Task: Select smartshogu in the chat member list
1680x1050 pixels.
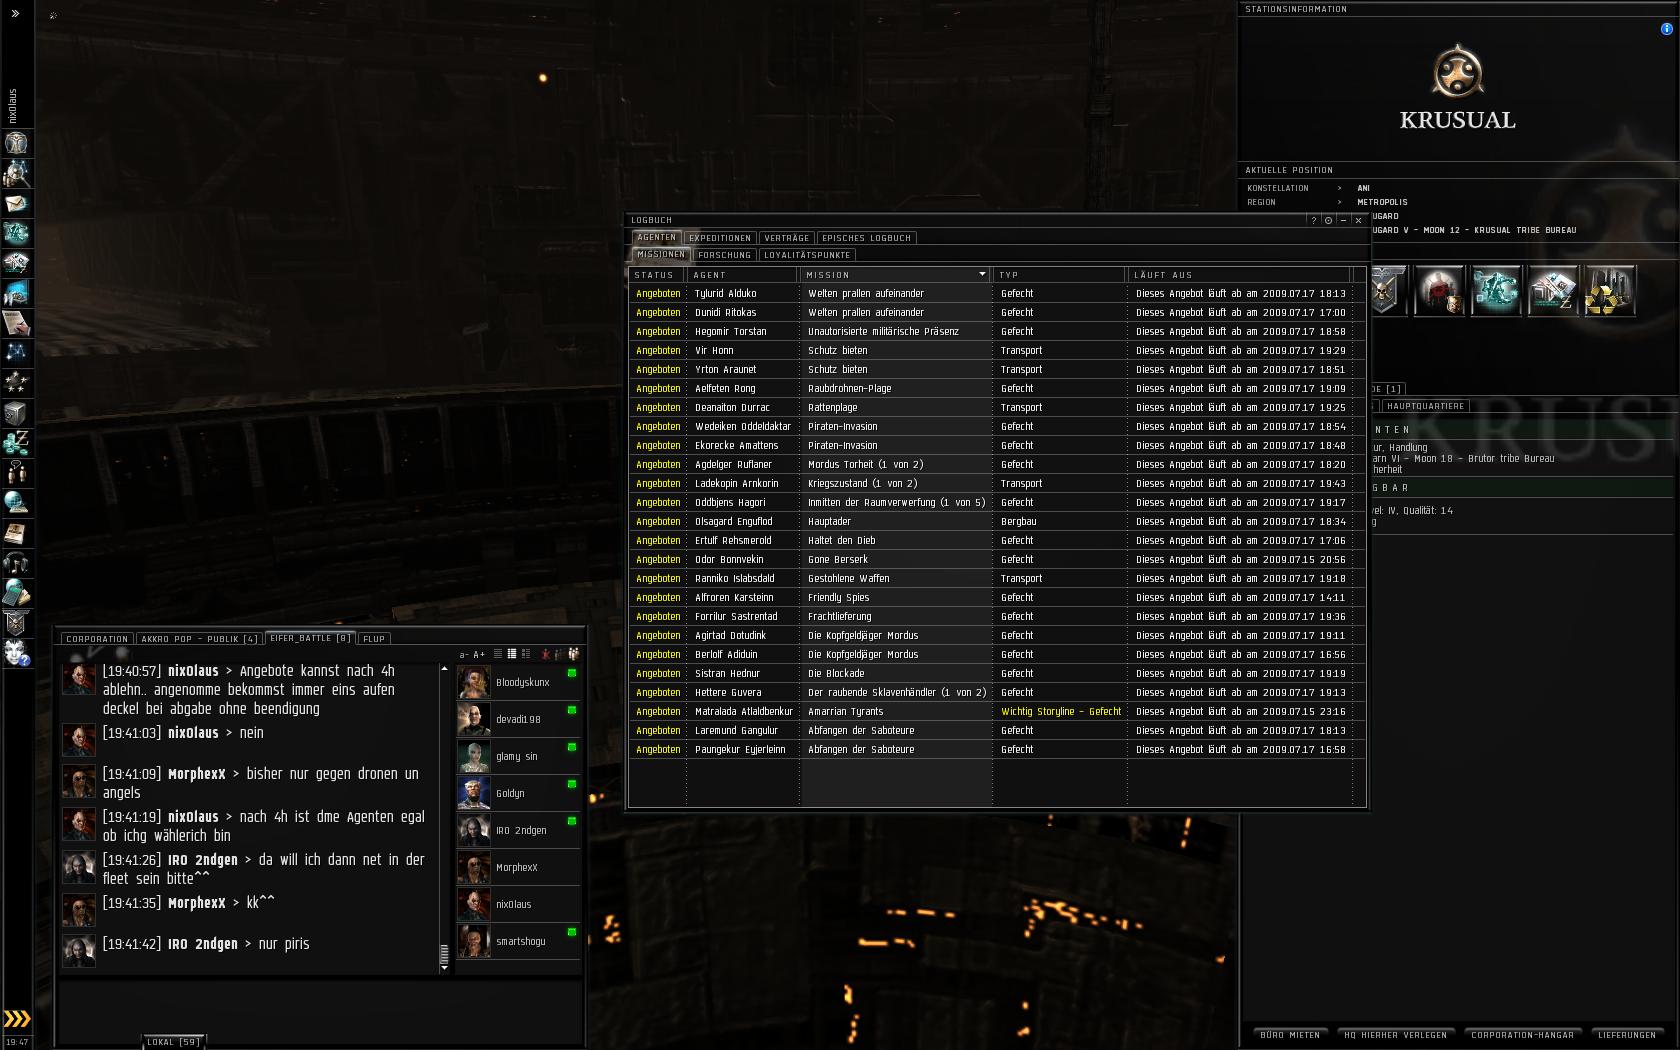Action: click(518, 941)
